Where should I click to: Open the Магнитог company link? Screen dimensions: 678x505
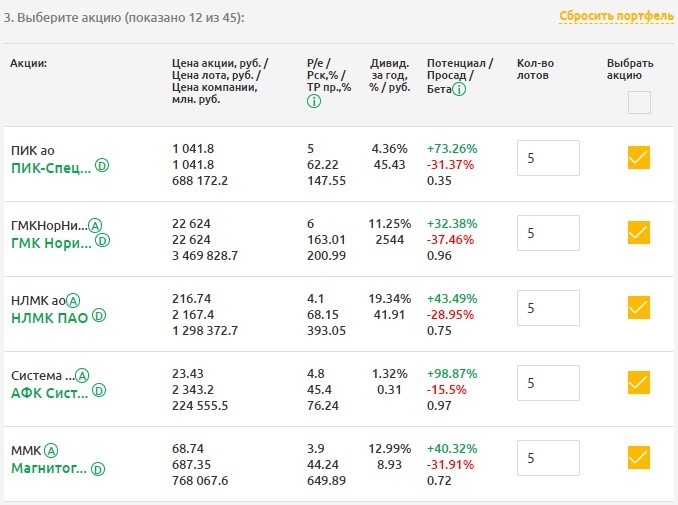point(49,467)
